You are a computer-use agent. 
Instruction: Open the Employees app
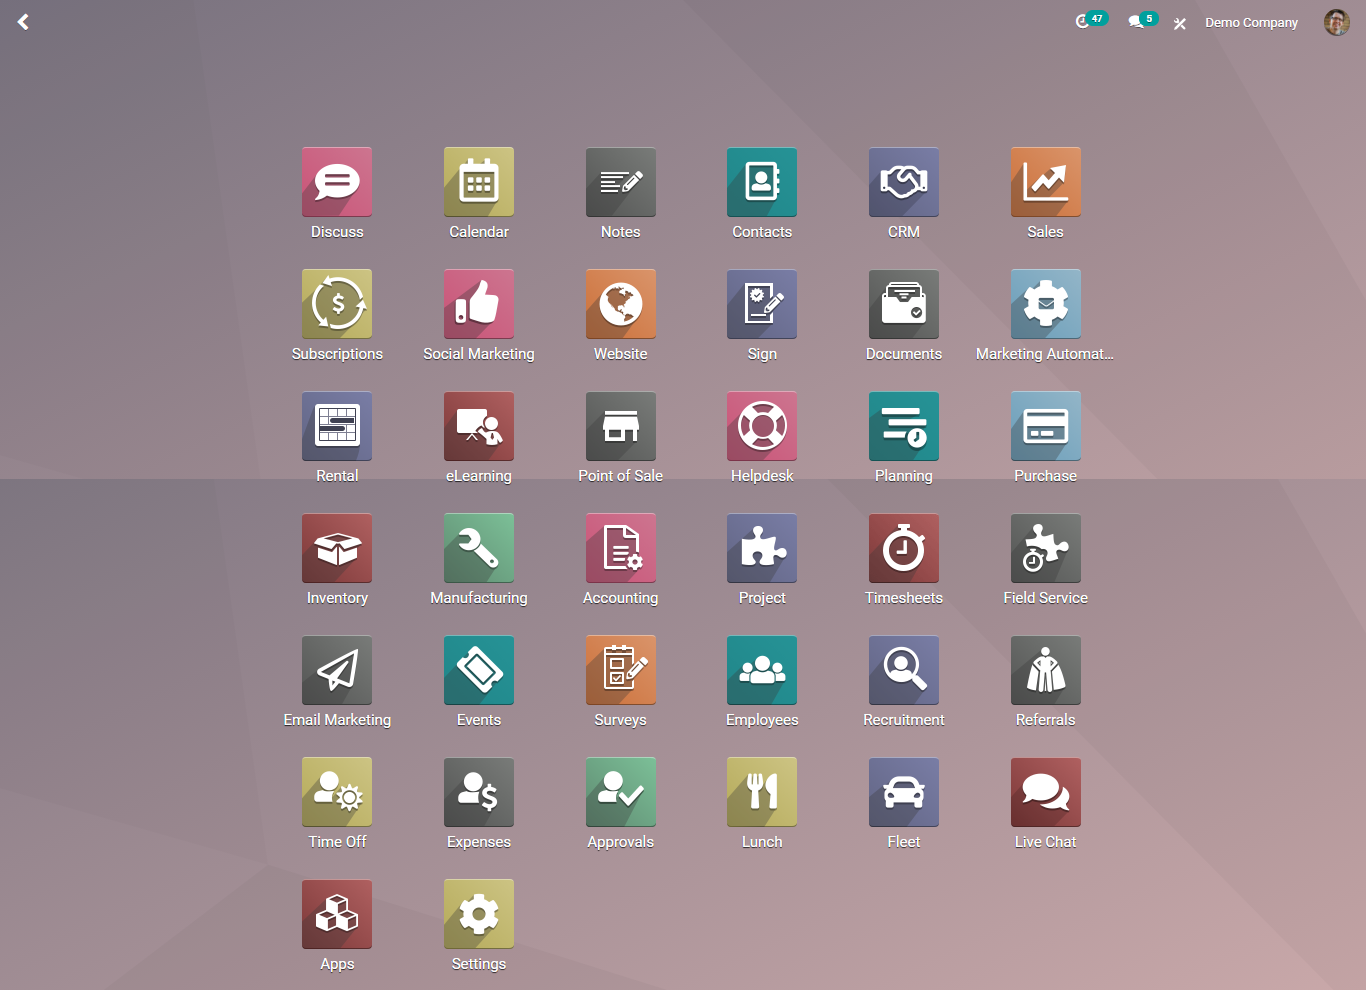[x=762, y=670]
